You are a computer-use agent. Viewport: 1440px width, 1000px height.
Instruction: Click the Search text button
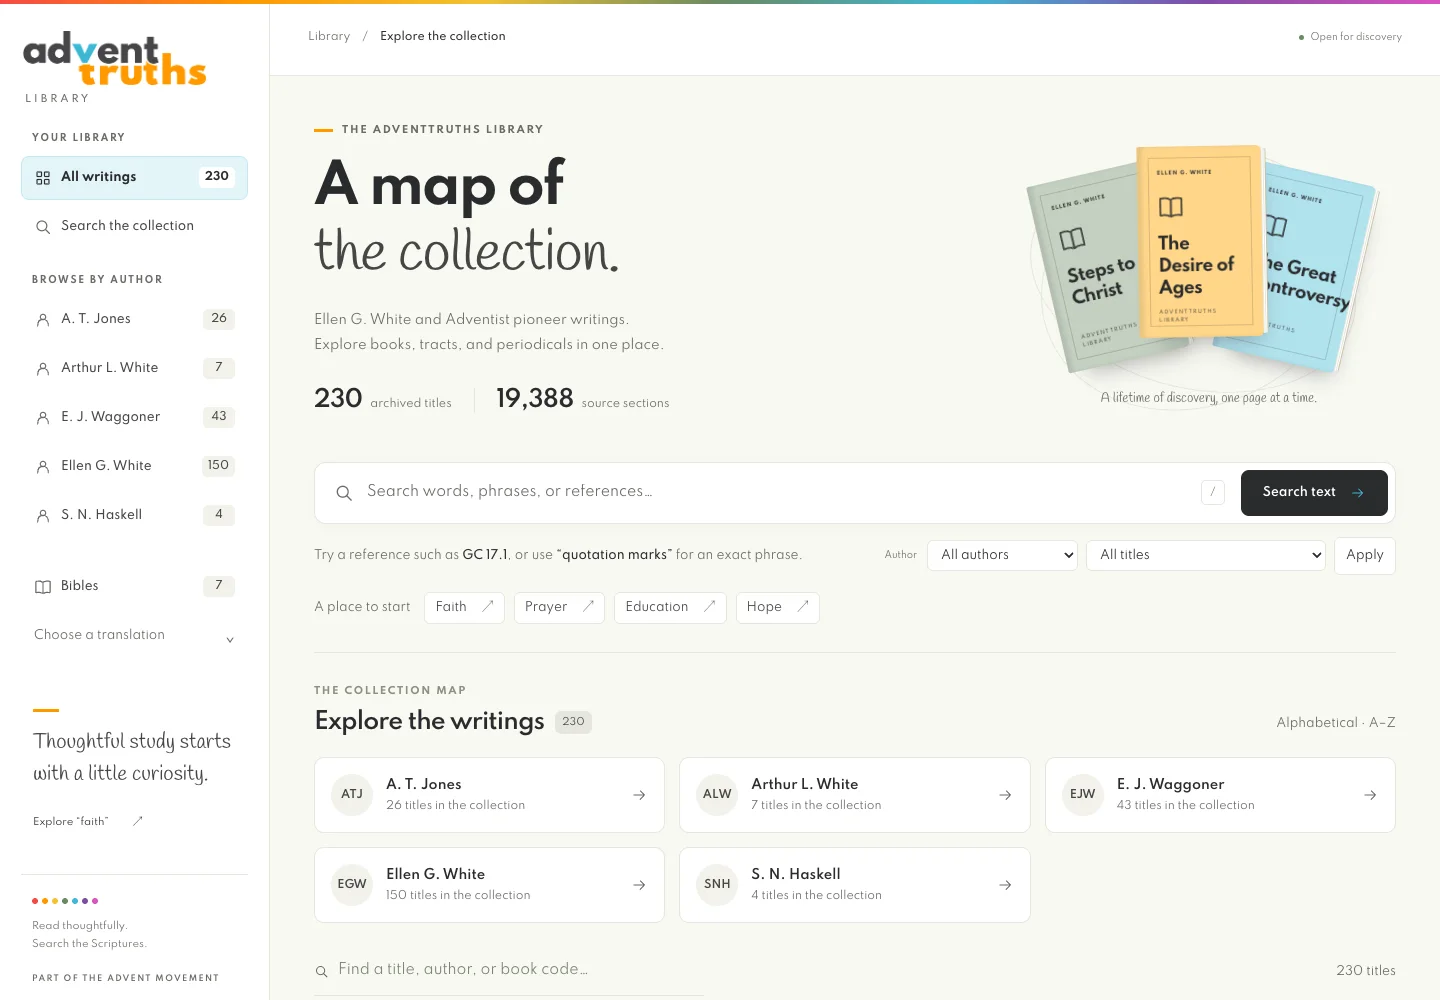coord(1314,493)
